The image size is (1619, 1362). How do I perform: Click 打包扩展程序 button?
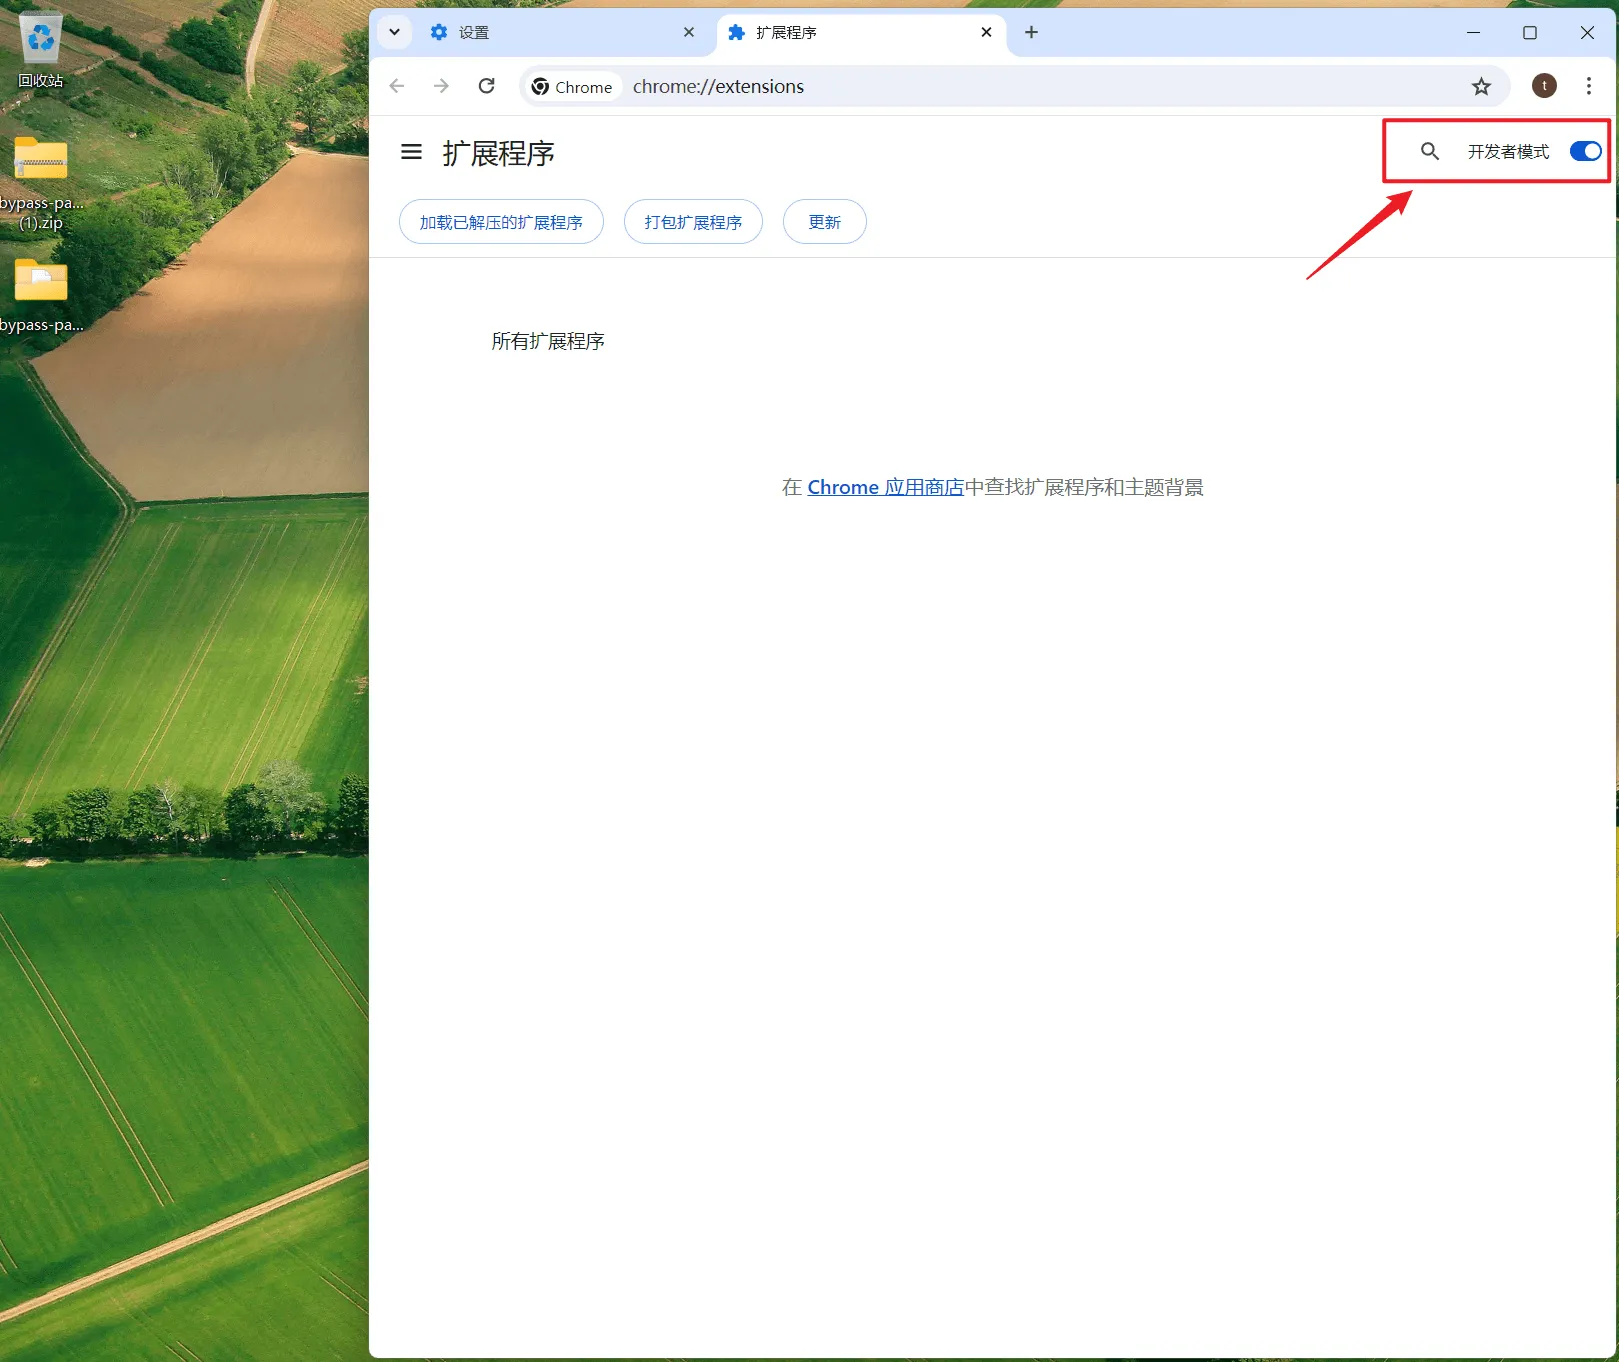tap(693, 222)
